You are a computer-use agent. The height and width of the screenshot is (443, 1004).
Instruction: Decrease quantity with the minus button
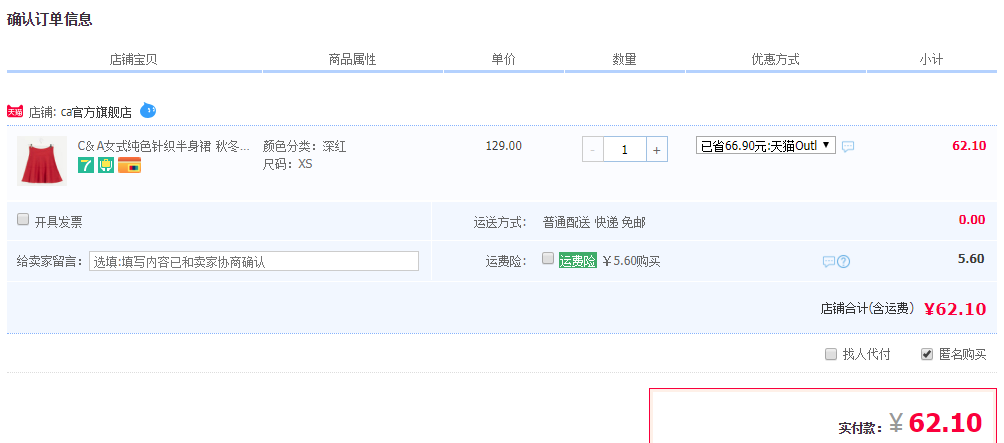click(x=592, y=150)
